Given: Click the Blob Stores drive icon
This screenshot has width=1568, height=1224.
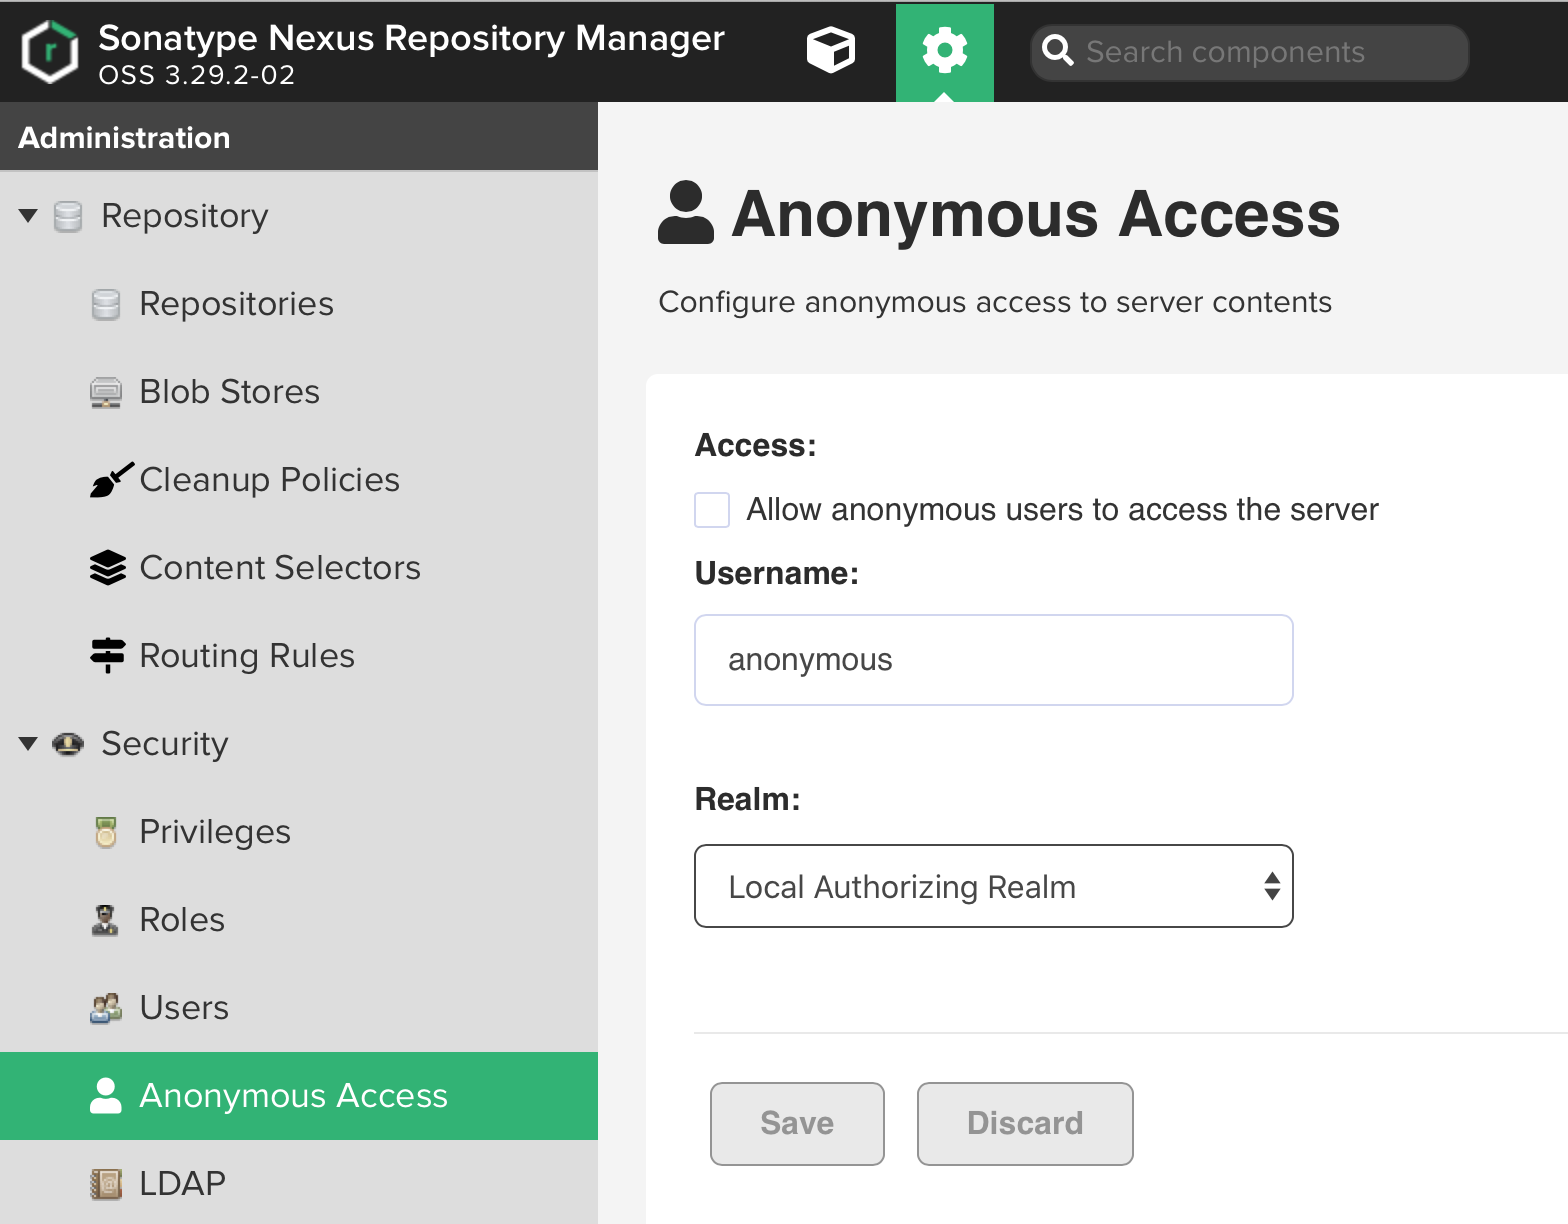Looking at the screenshot, I should 106,392.
